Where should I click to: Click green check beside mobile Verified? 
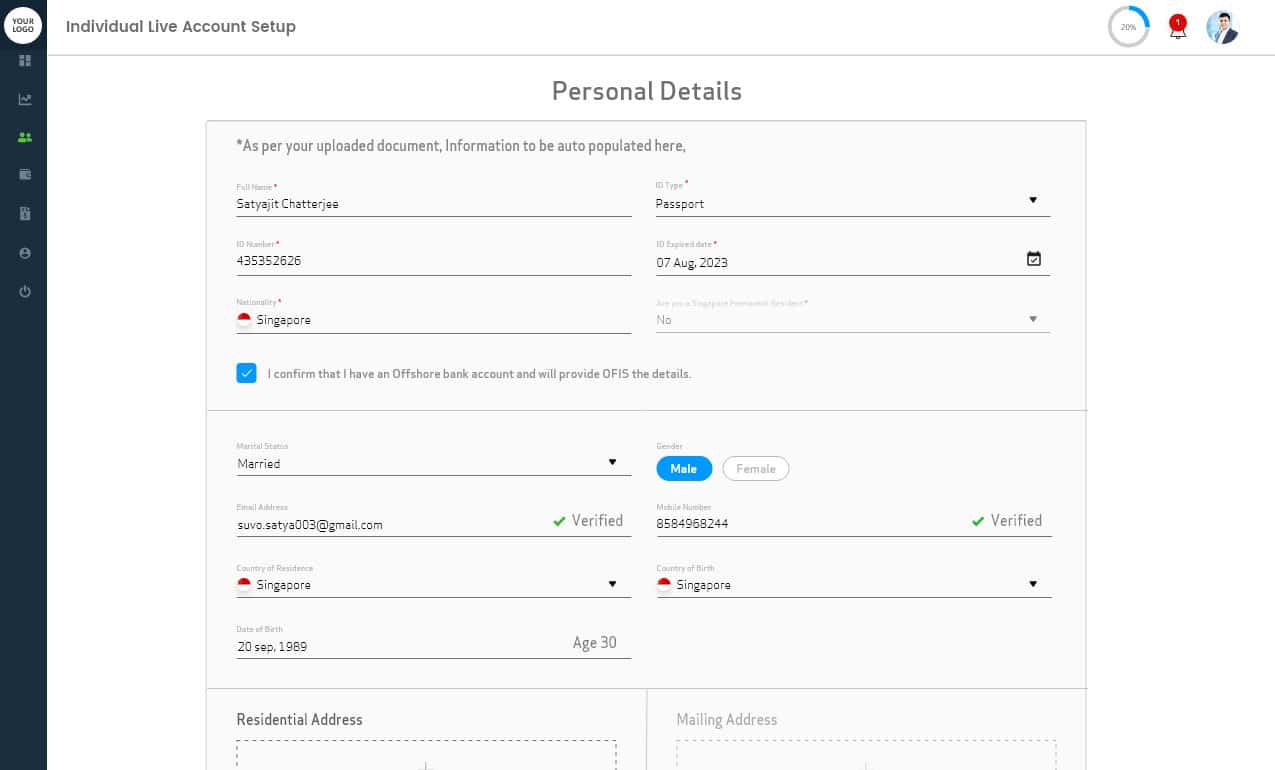click(978, 521)
